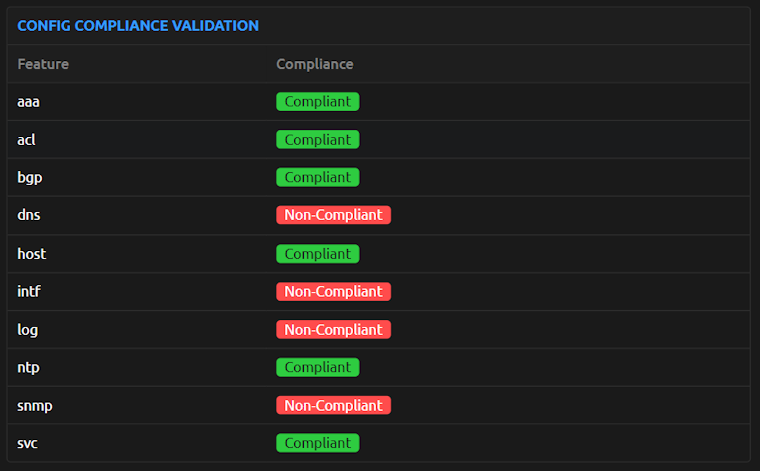760x471 pixels.
Task: Click the Compliant badge in acl row
Action: pyautogui.click(x=318, y=140)
